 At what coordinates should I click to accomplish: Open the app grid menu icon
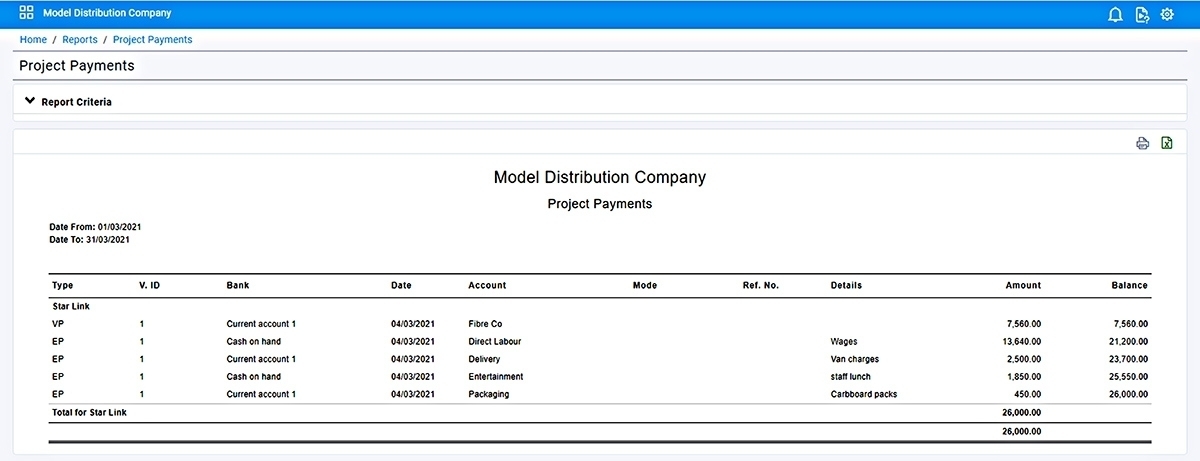pos(27,14)
